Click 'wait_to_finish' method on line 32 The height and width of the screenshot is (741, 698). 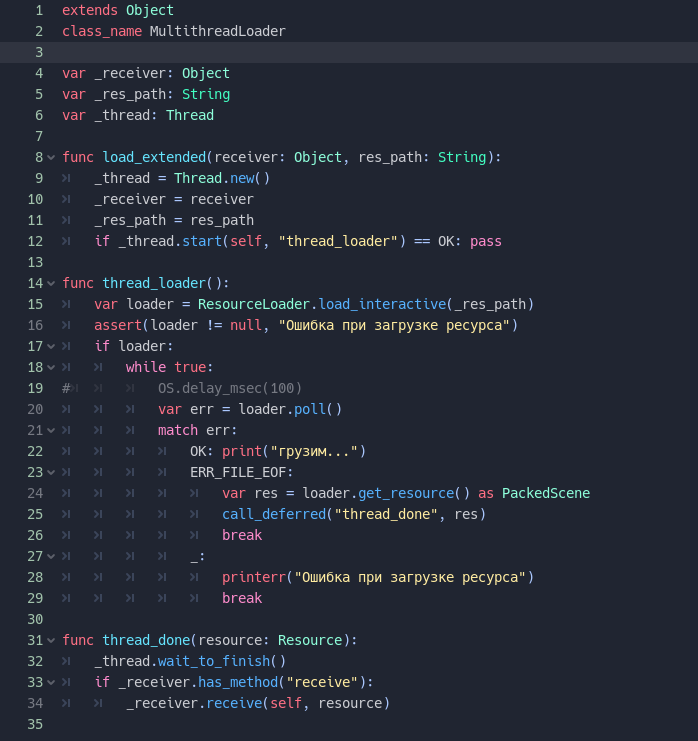(x=214, y=661)
